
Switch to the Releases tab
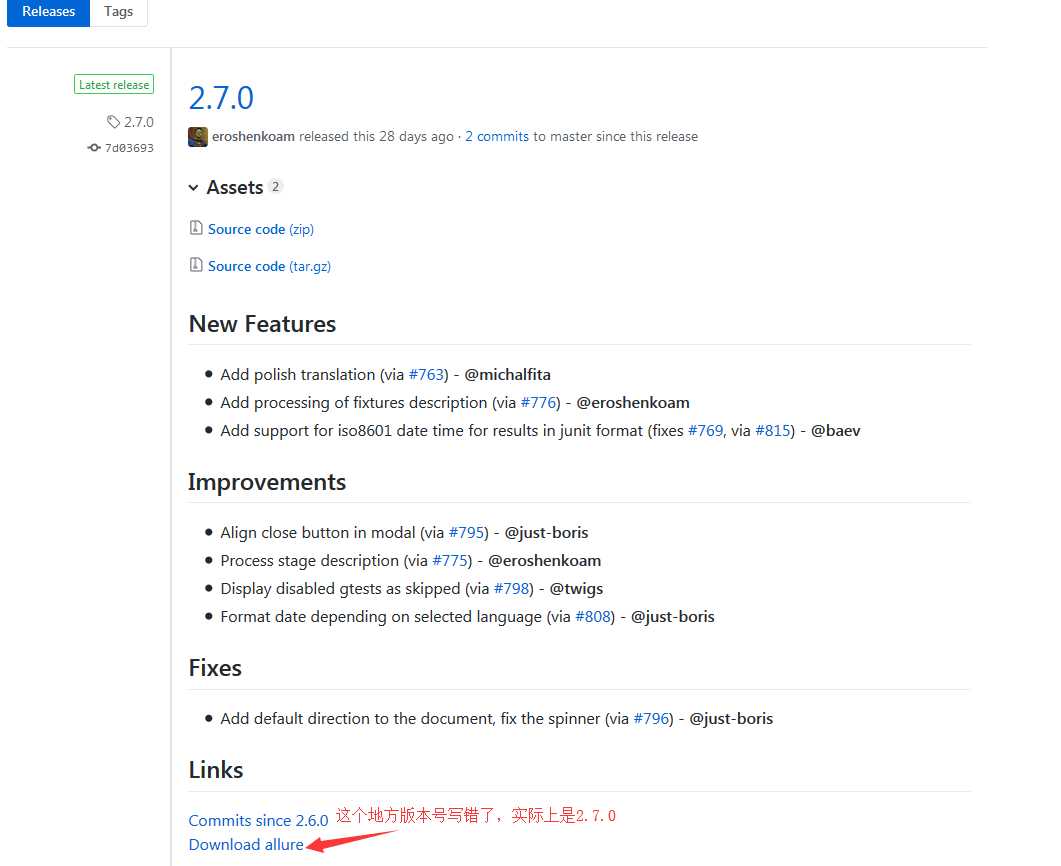[48, 12]
